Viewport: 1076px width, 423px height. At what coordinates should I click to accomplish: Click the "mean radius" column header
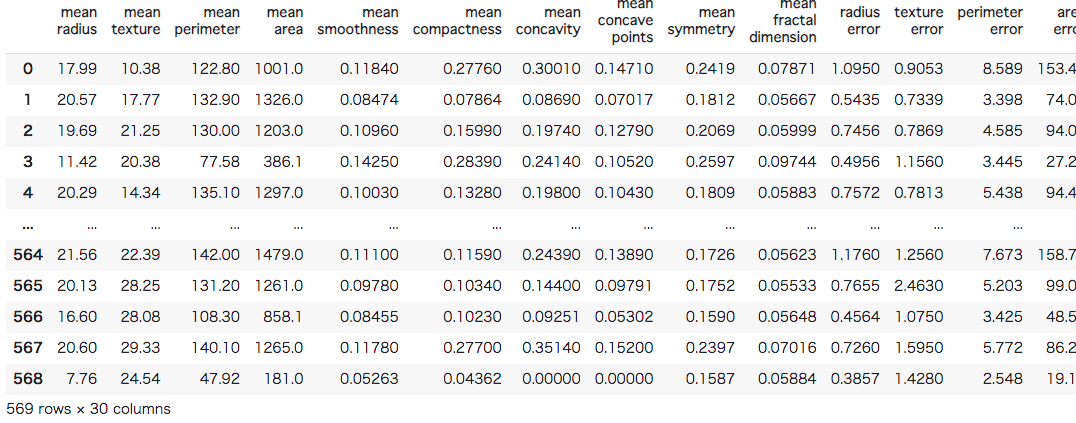77,21
